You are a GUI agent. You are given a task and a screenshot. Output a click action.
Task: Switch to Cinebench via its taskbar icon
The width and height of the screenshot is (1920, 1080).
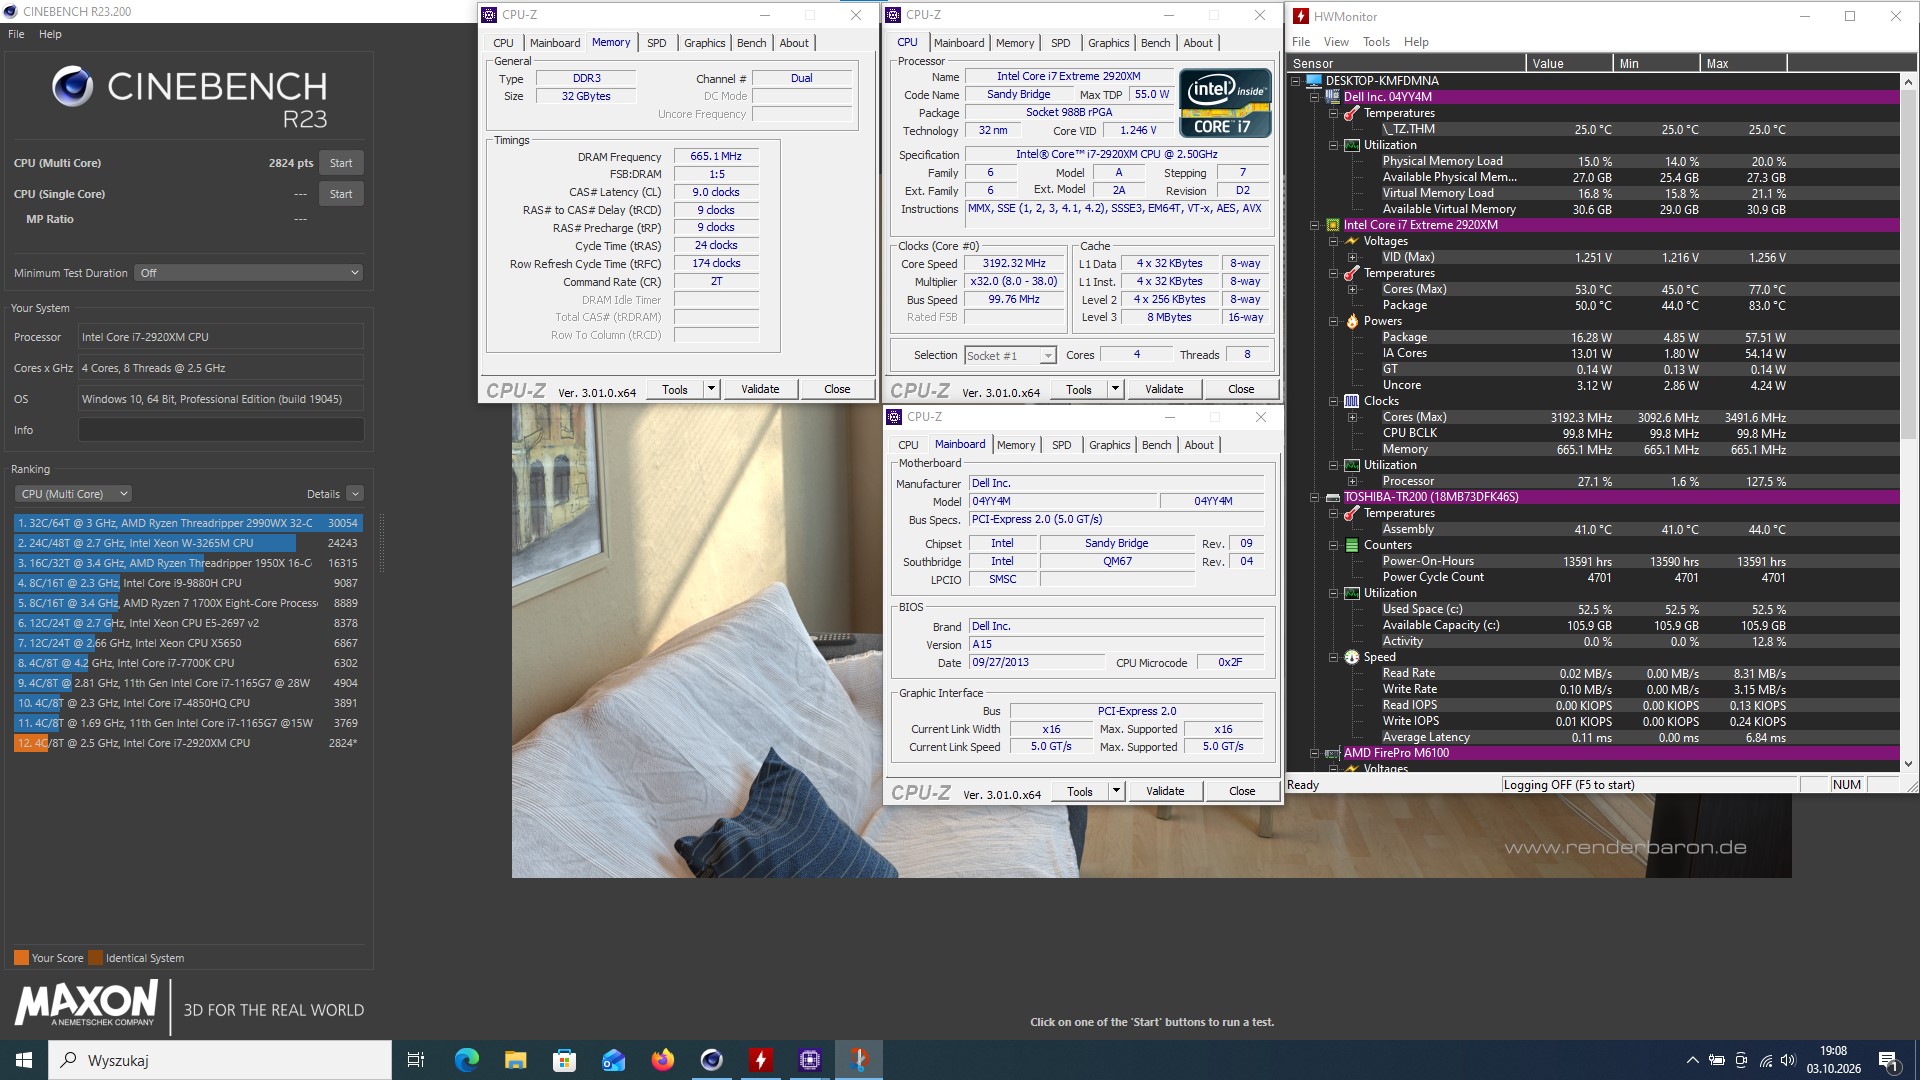[x=711, y=1060]
